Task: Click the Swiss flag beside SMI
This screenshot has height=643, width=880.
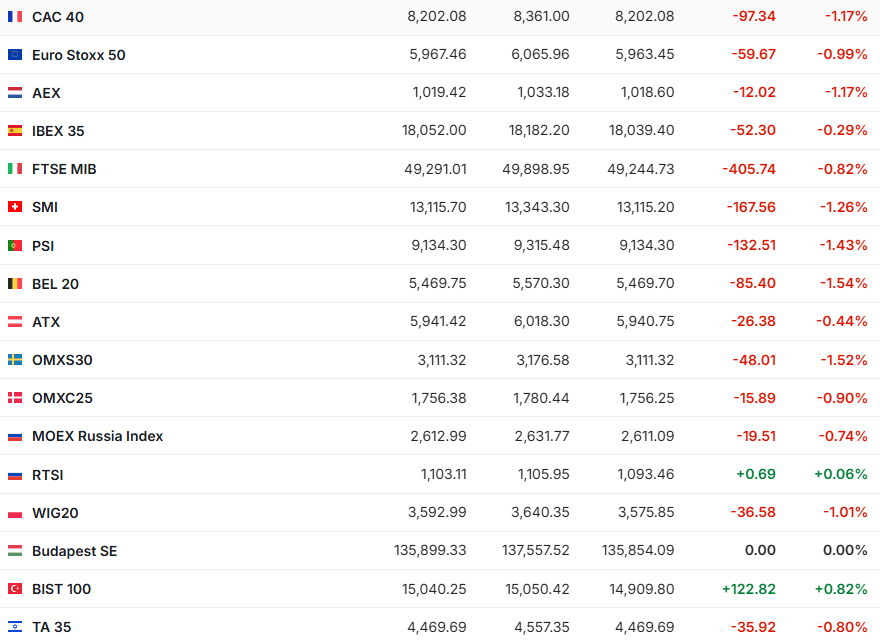Action: 15,207
